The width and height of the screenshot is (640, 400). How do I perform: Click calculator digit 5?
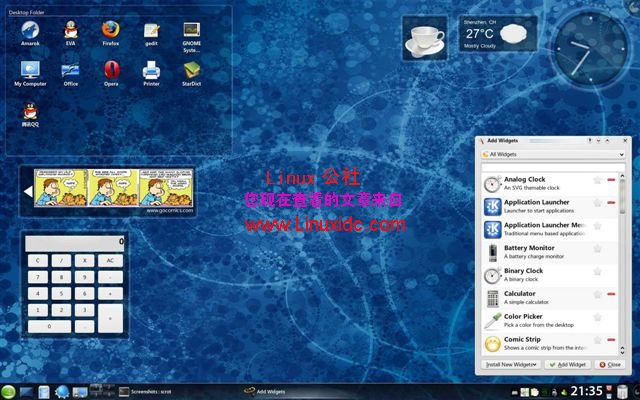61,293
